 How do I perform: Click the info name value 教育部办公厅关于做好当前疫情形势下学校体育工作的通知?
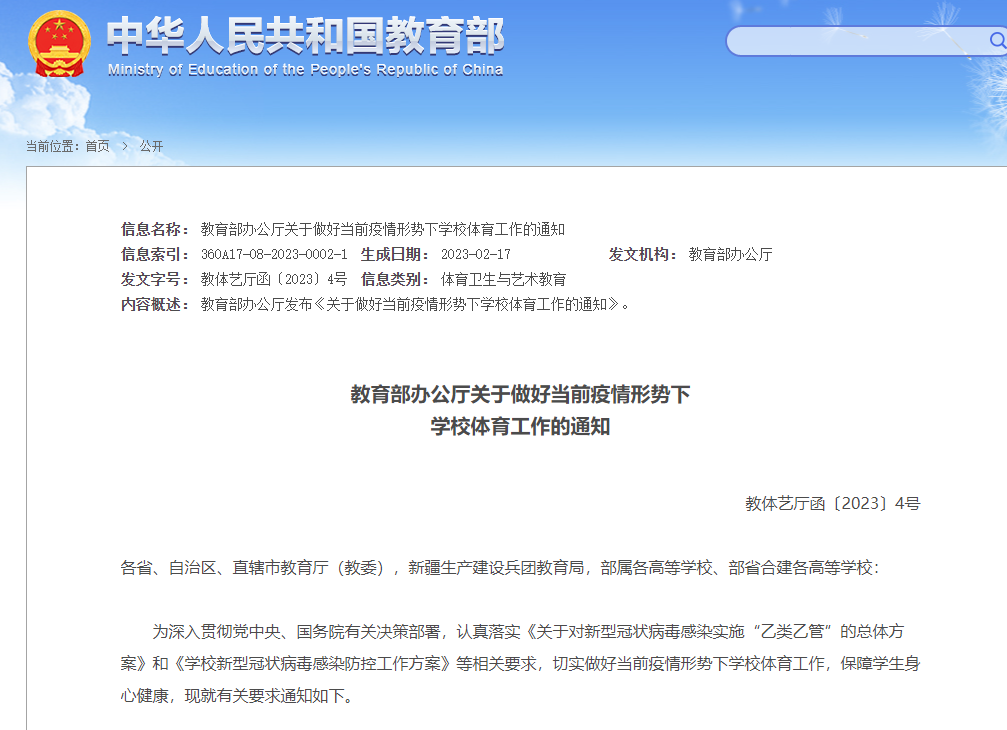click(x=383, y=229)
